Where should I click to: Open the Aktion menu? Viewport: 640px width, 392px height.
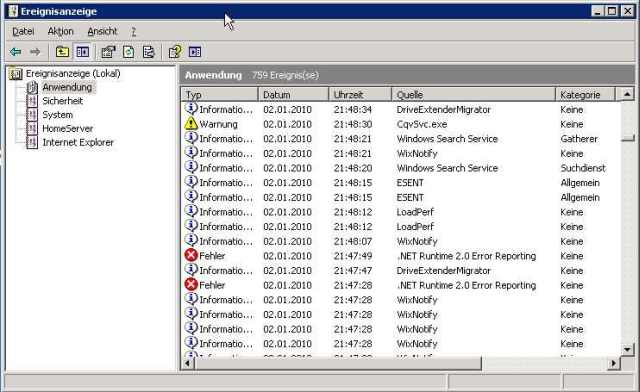pos(60,31)
